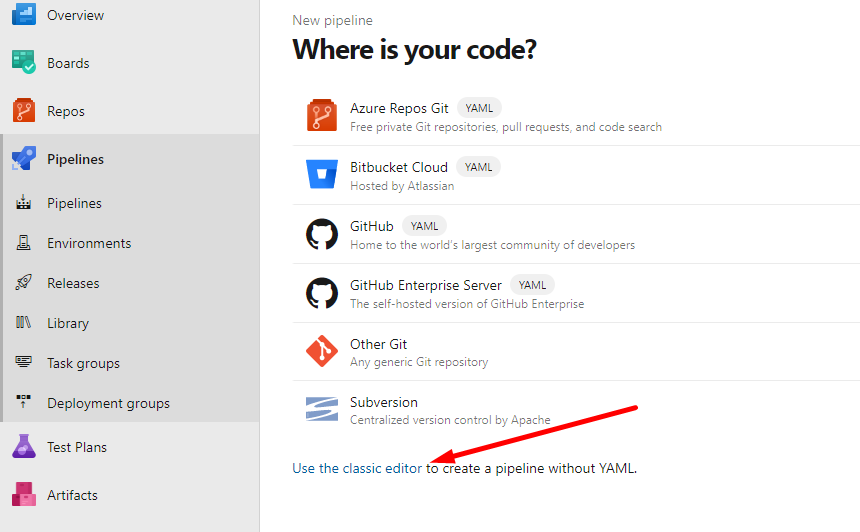Select GitHub Enterprise Server option
The height and width of the screenshot is (532, 860).
[x=426, y=285]
